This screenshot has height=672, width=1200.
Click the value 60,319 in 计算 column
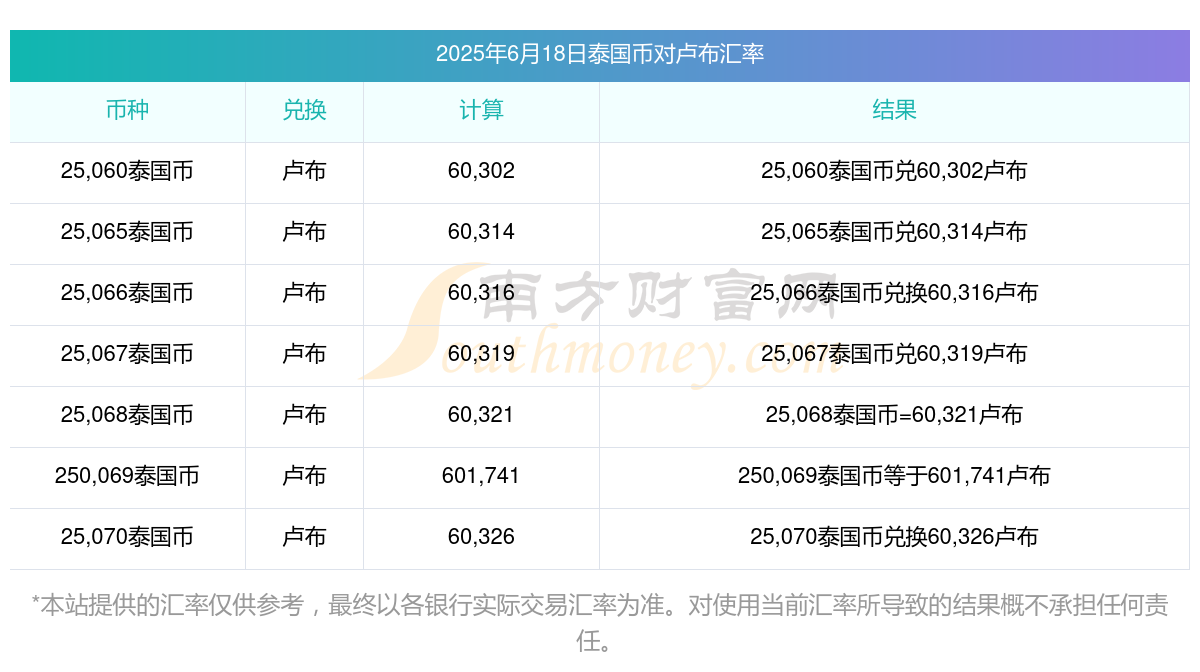coord(481,354)
